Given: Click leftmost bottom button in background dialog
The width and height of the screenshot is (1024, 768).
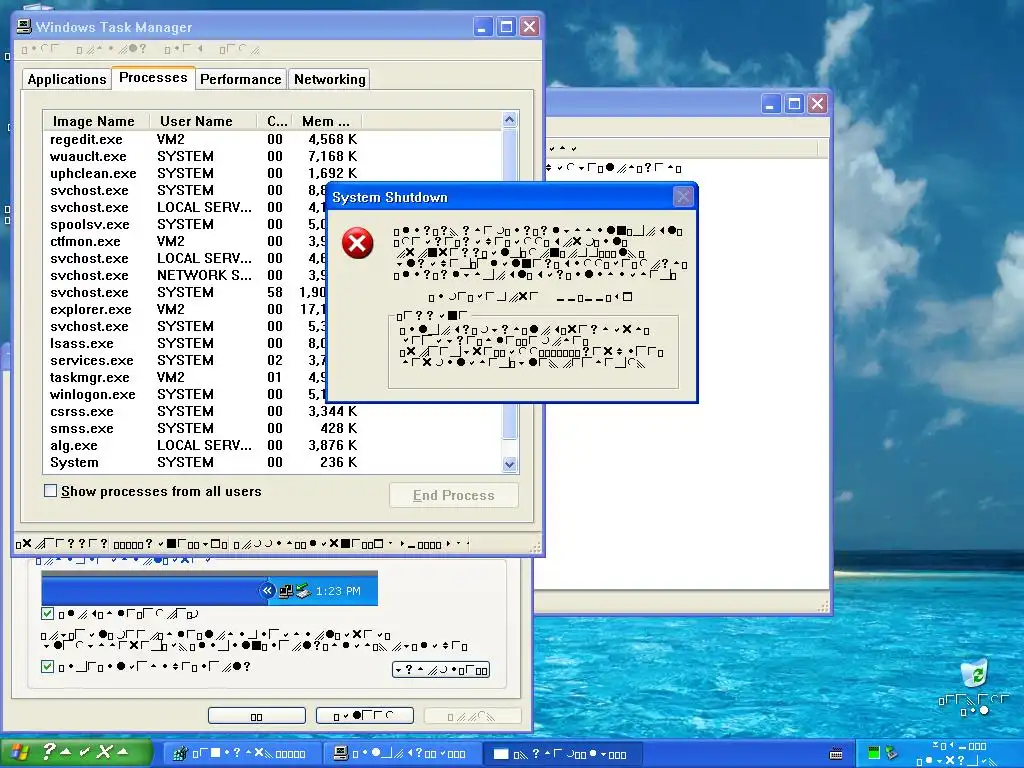Looking at the screenshot, I should coord(257,716).
